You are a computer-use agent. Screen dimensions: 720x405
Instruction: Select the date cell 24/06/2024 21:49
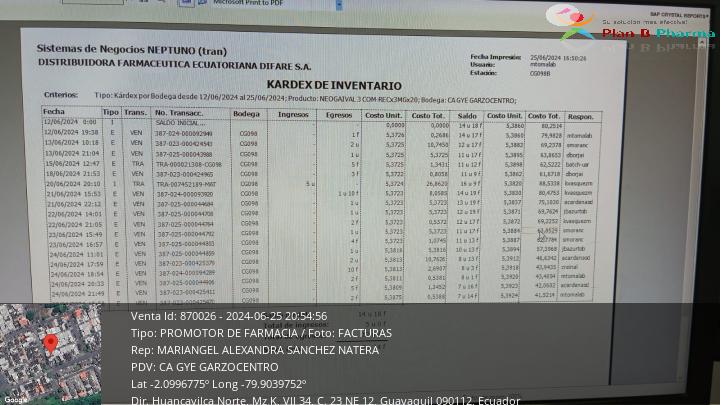(x=78, y=294)
